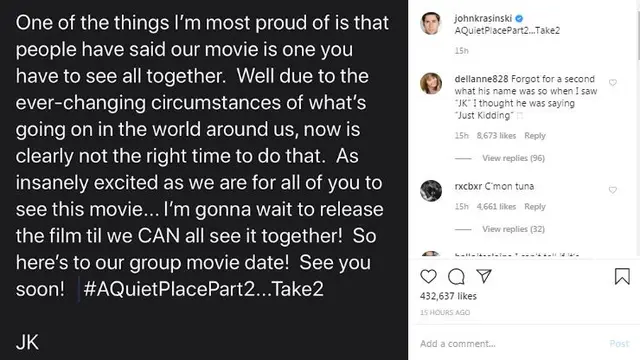Focus the Add a comment field
This screenshot has height=360, width=640.
tap(510, 344)
